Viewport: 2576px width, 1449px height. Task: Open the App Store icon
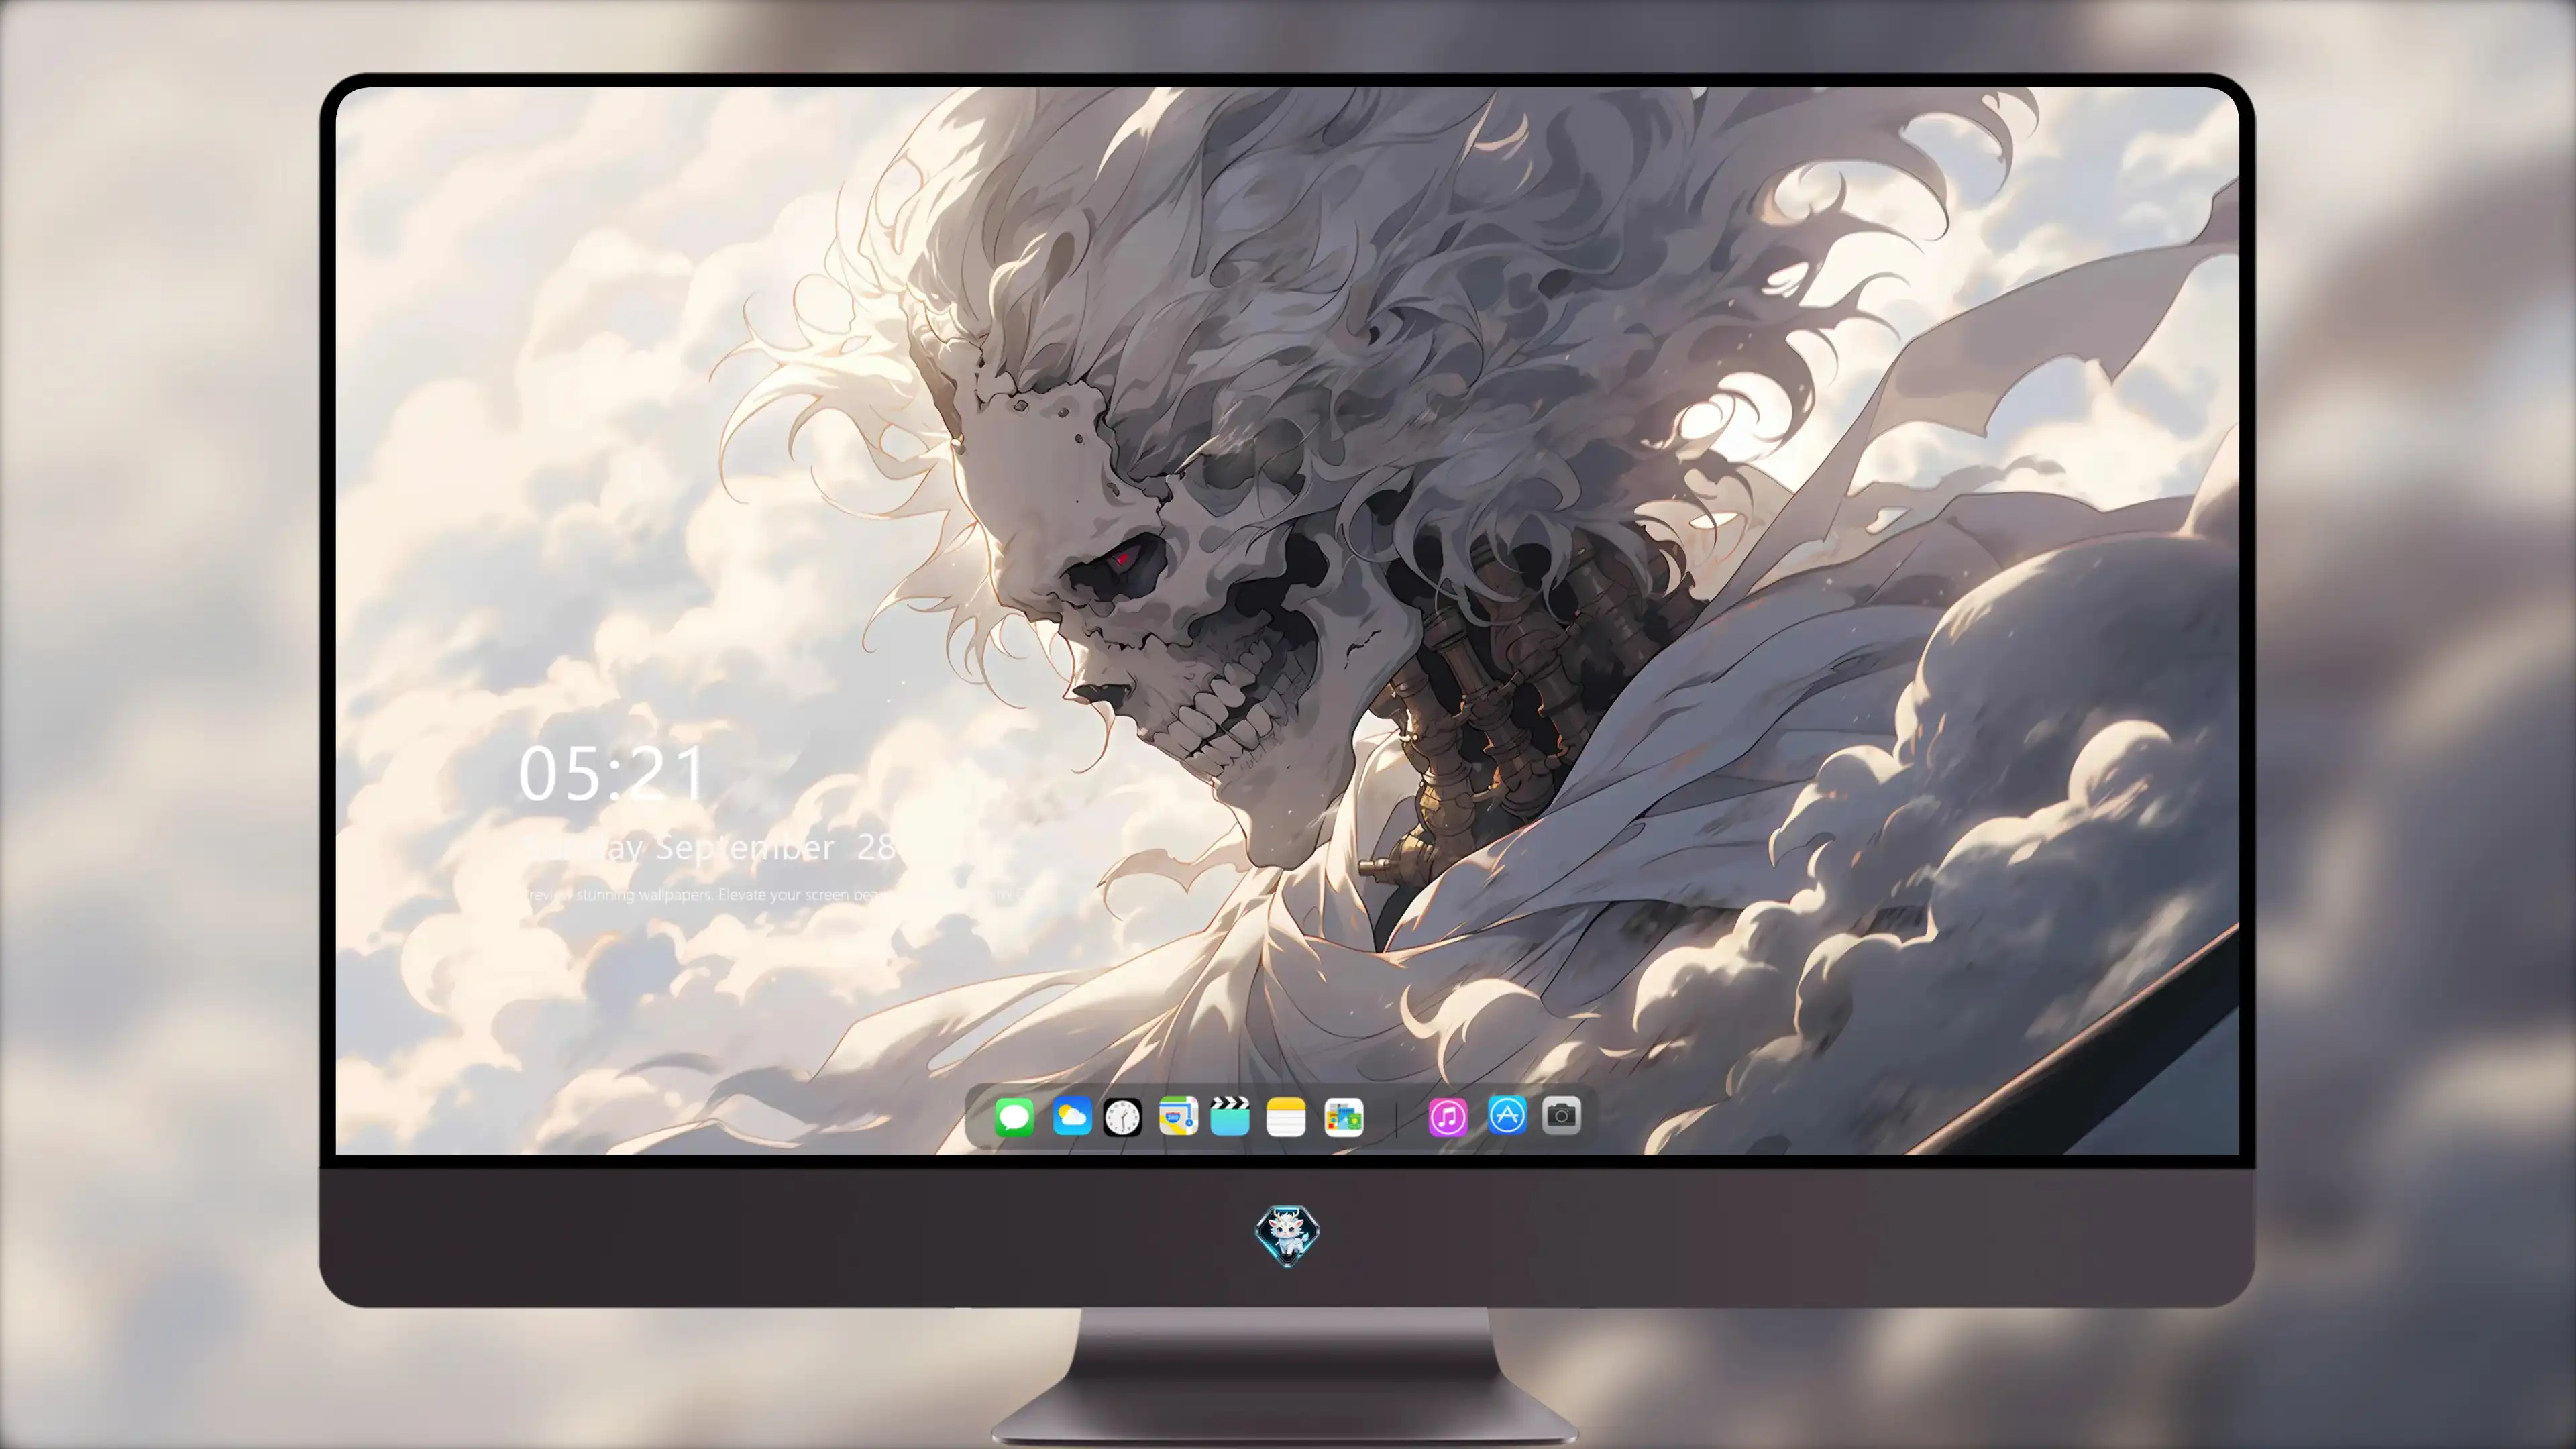coord(1507,1115)
